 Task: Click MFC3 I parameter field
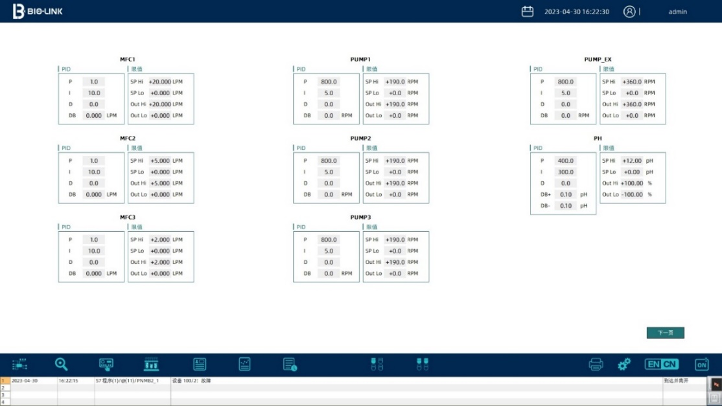(94, 250)
